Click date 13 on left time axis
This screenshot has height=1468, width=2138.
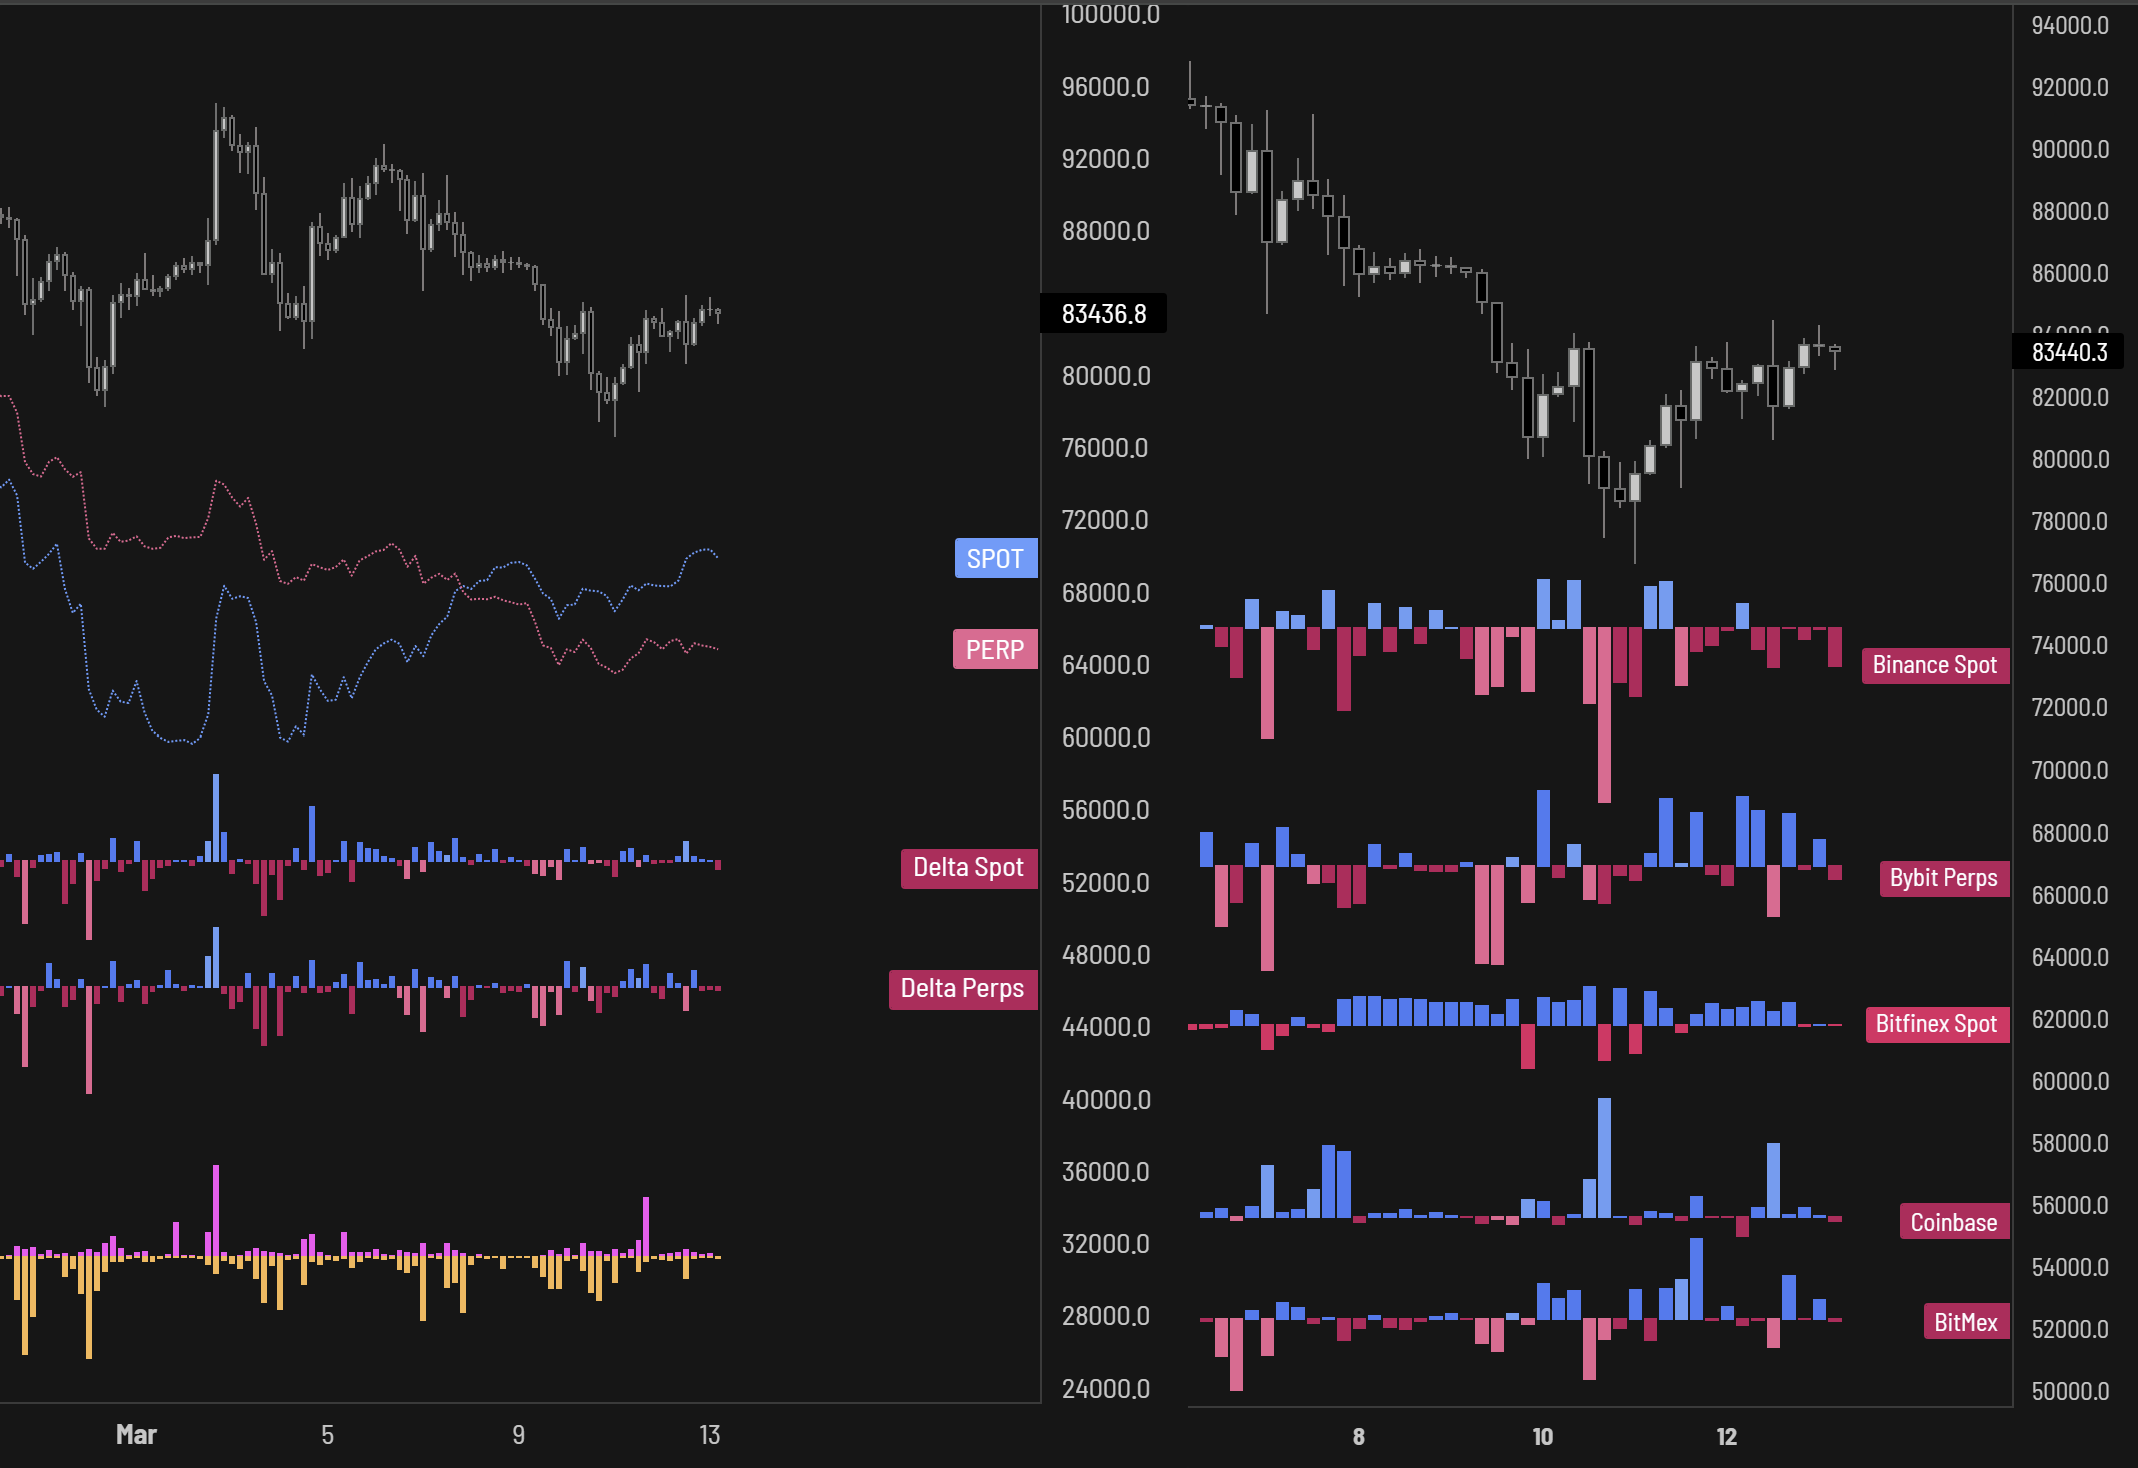(x=709, y=1434)
